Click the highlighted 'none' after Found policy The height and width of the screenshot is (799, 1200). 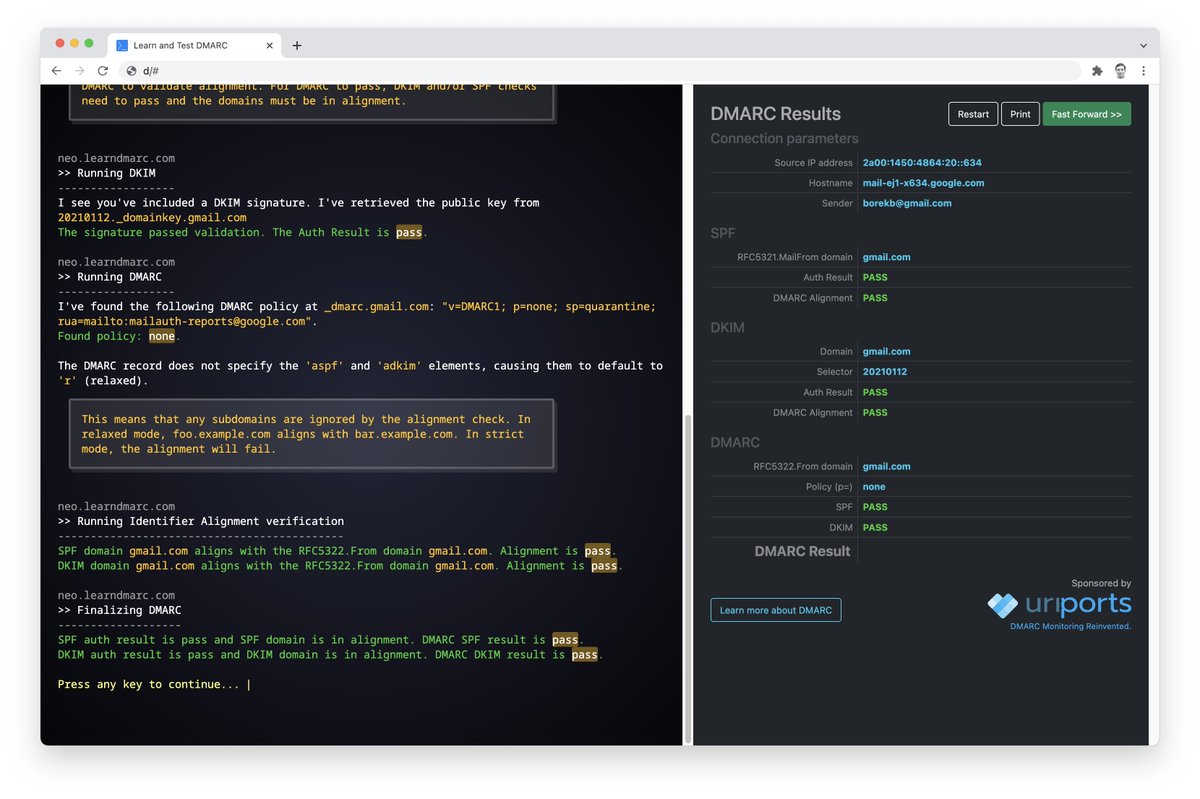tap(162, 337)
